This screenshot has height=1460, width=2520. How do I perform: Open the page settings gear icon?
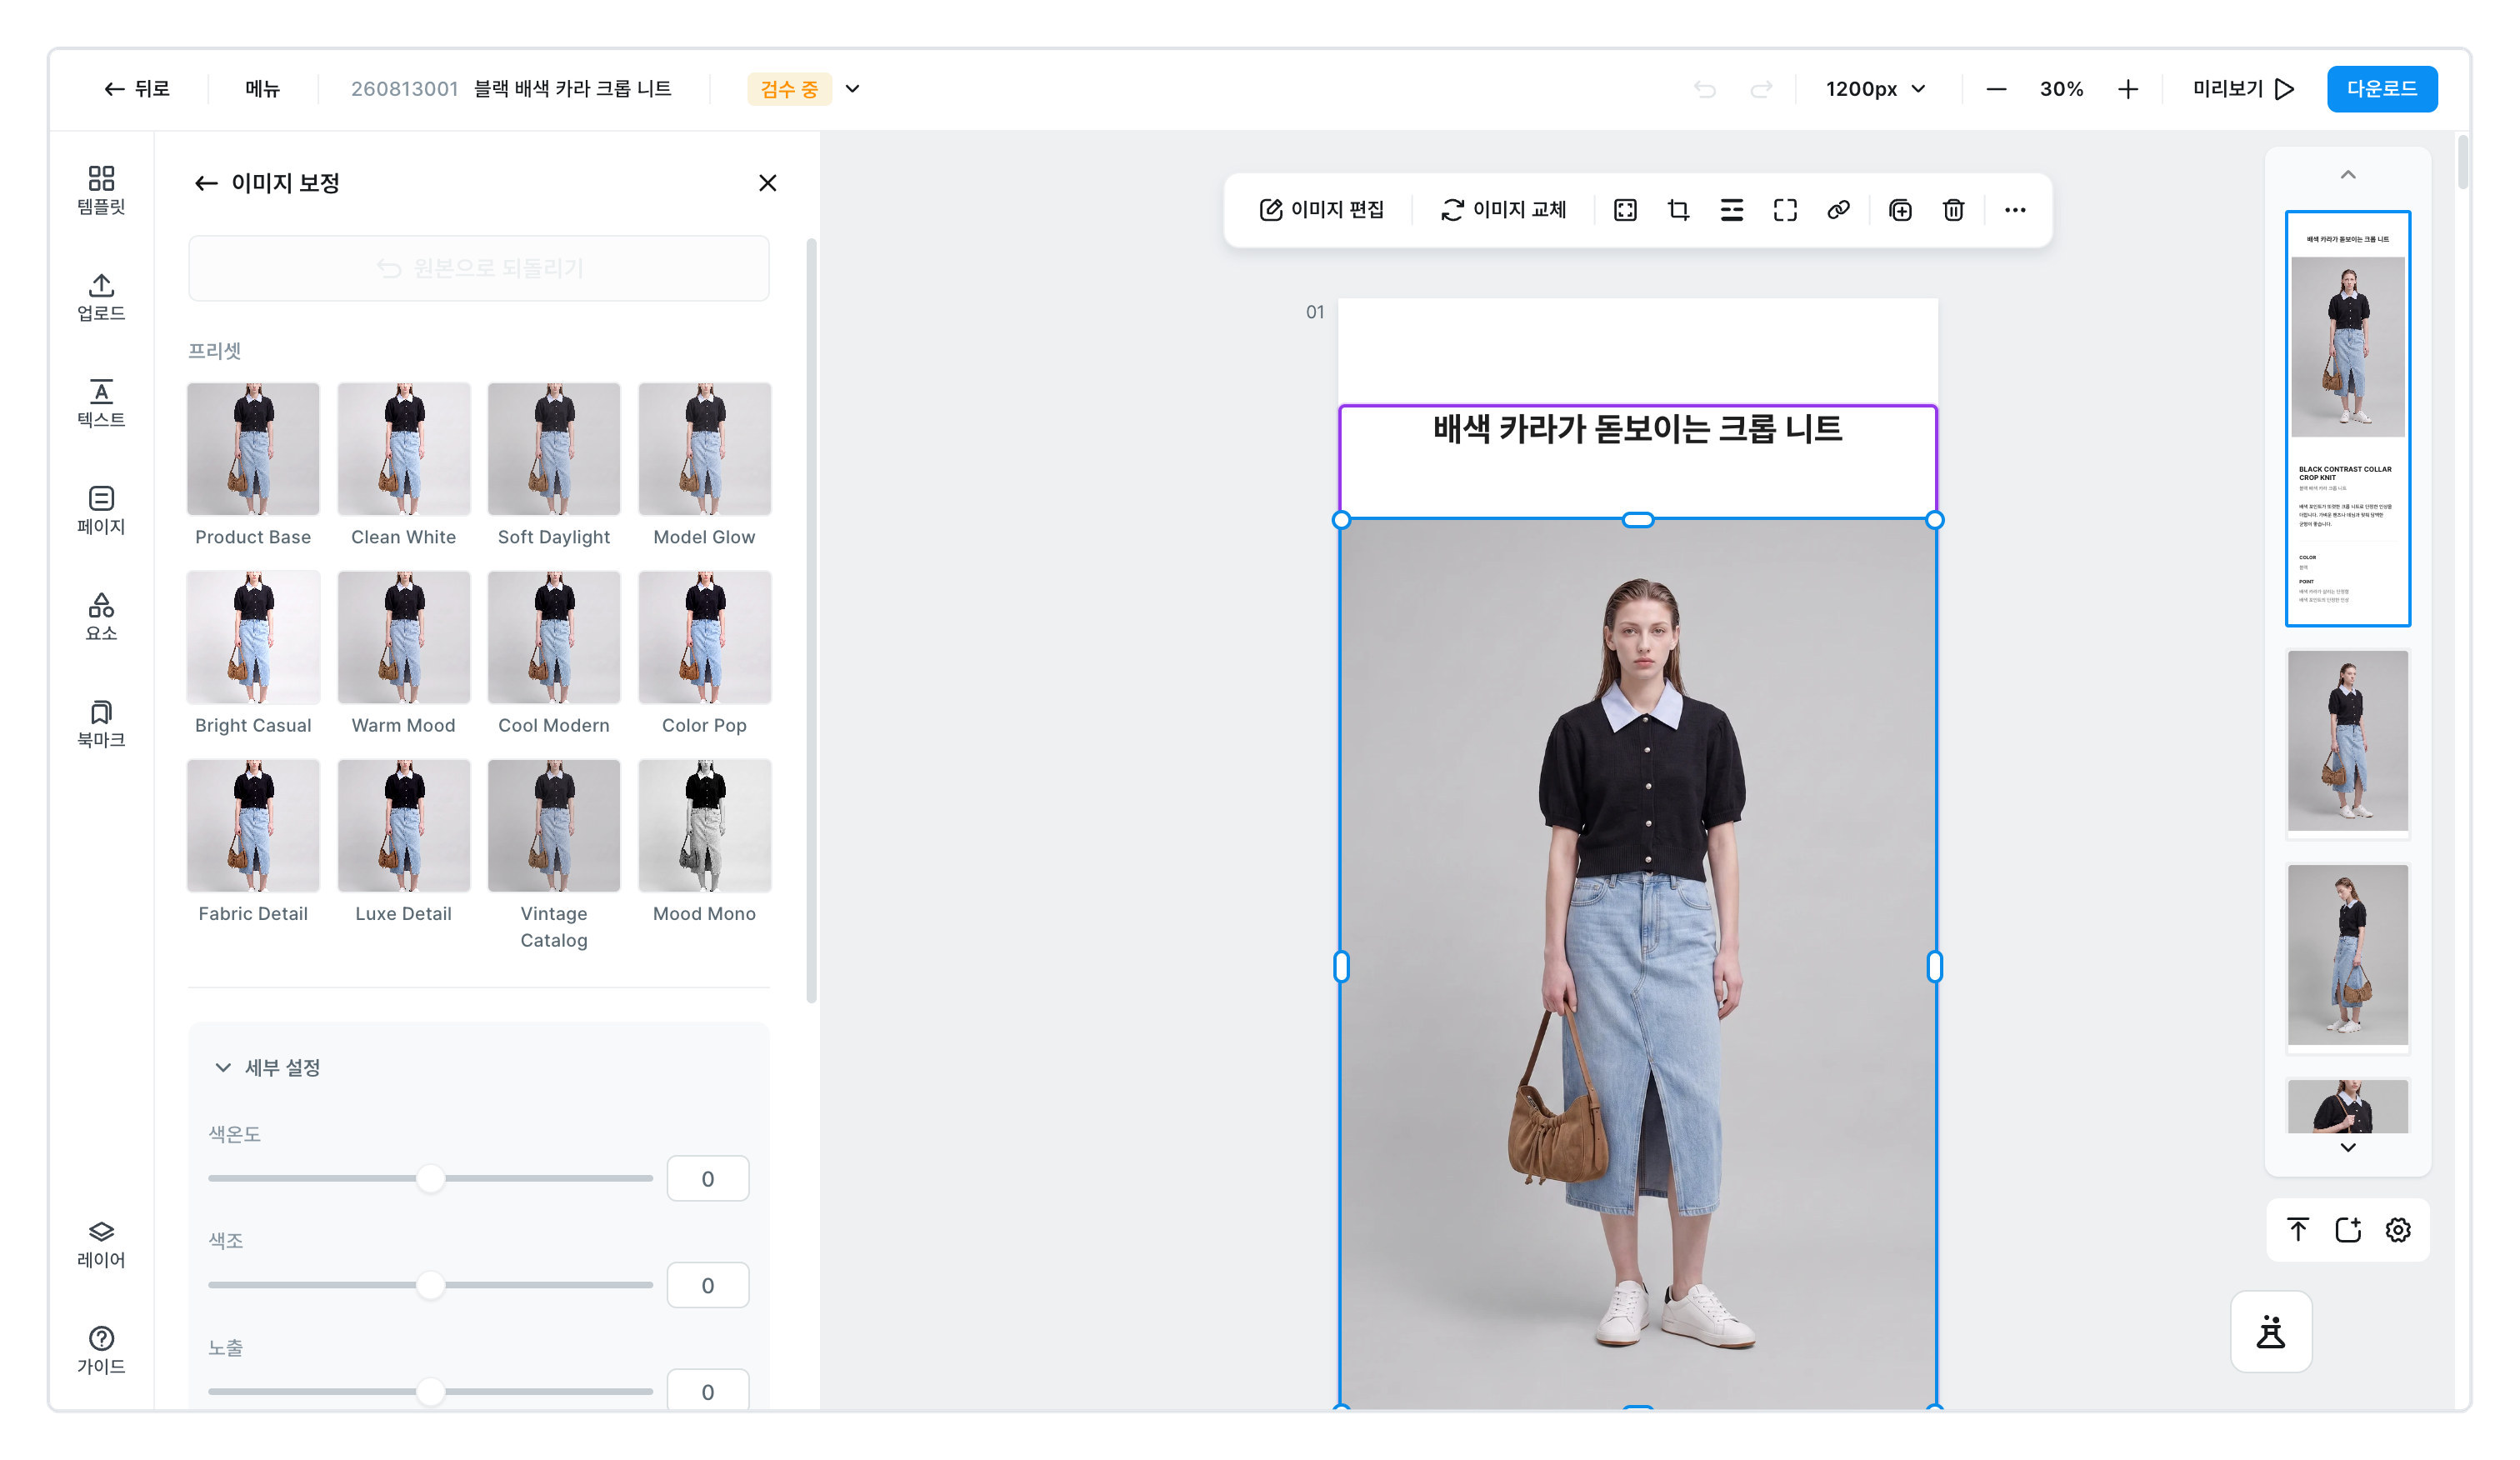pos(2398,1230)
